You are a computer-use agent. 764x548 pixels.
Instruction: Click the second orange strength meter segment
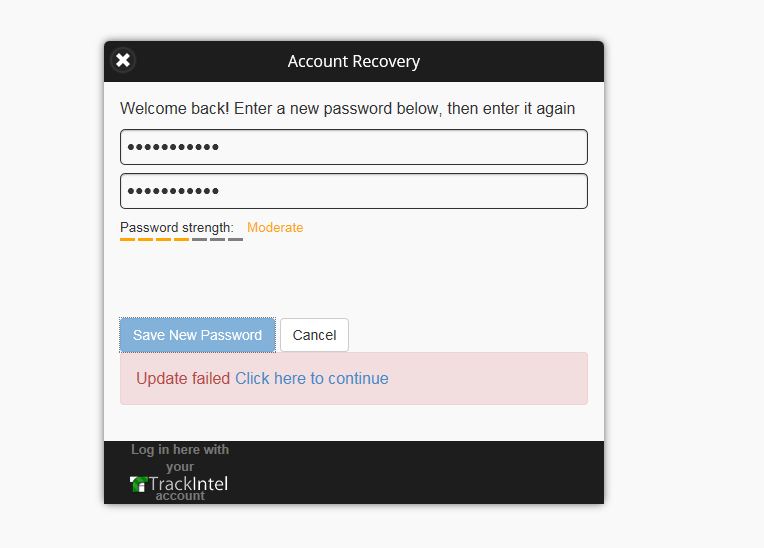(x=145, y=240)
